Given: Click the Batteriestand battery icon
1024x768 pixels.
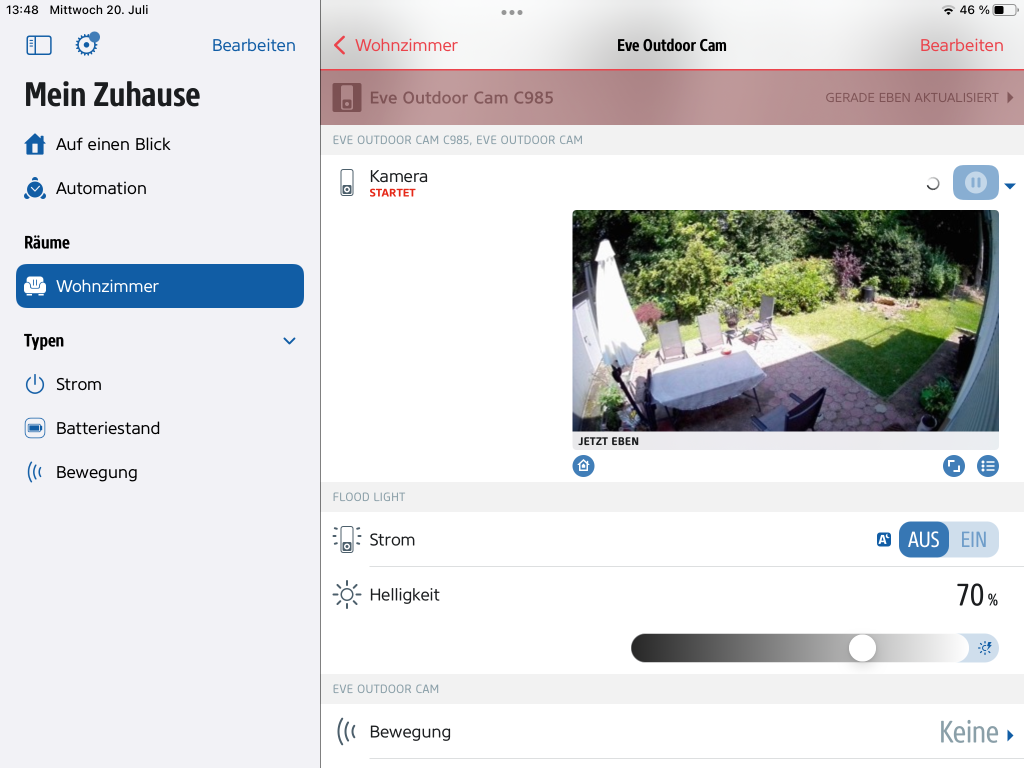Looking at the screenshot, I should click(35, 428).
